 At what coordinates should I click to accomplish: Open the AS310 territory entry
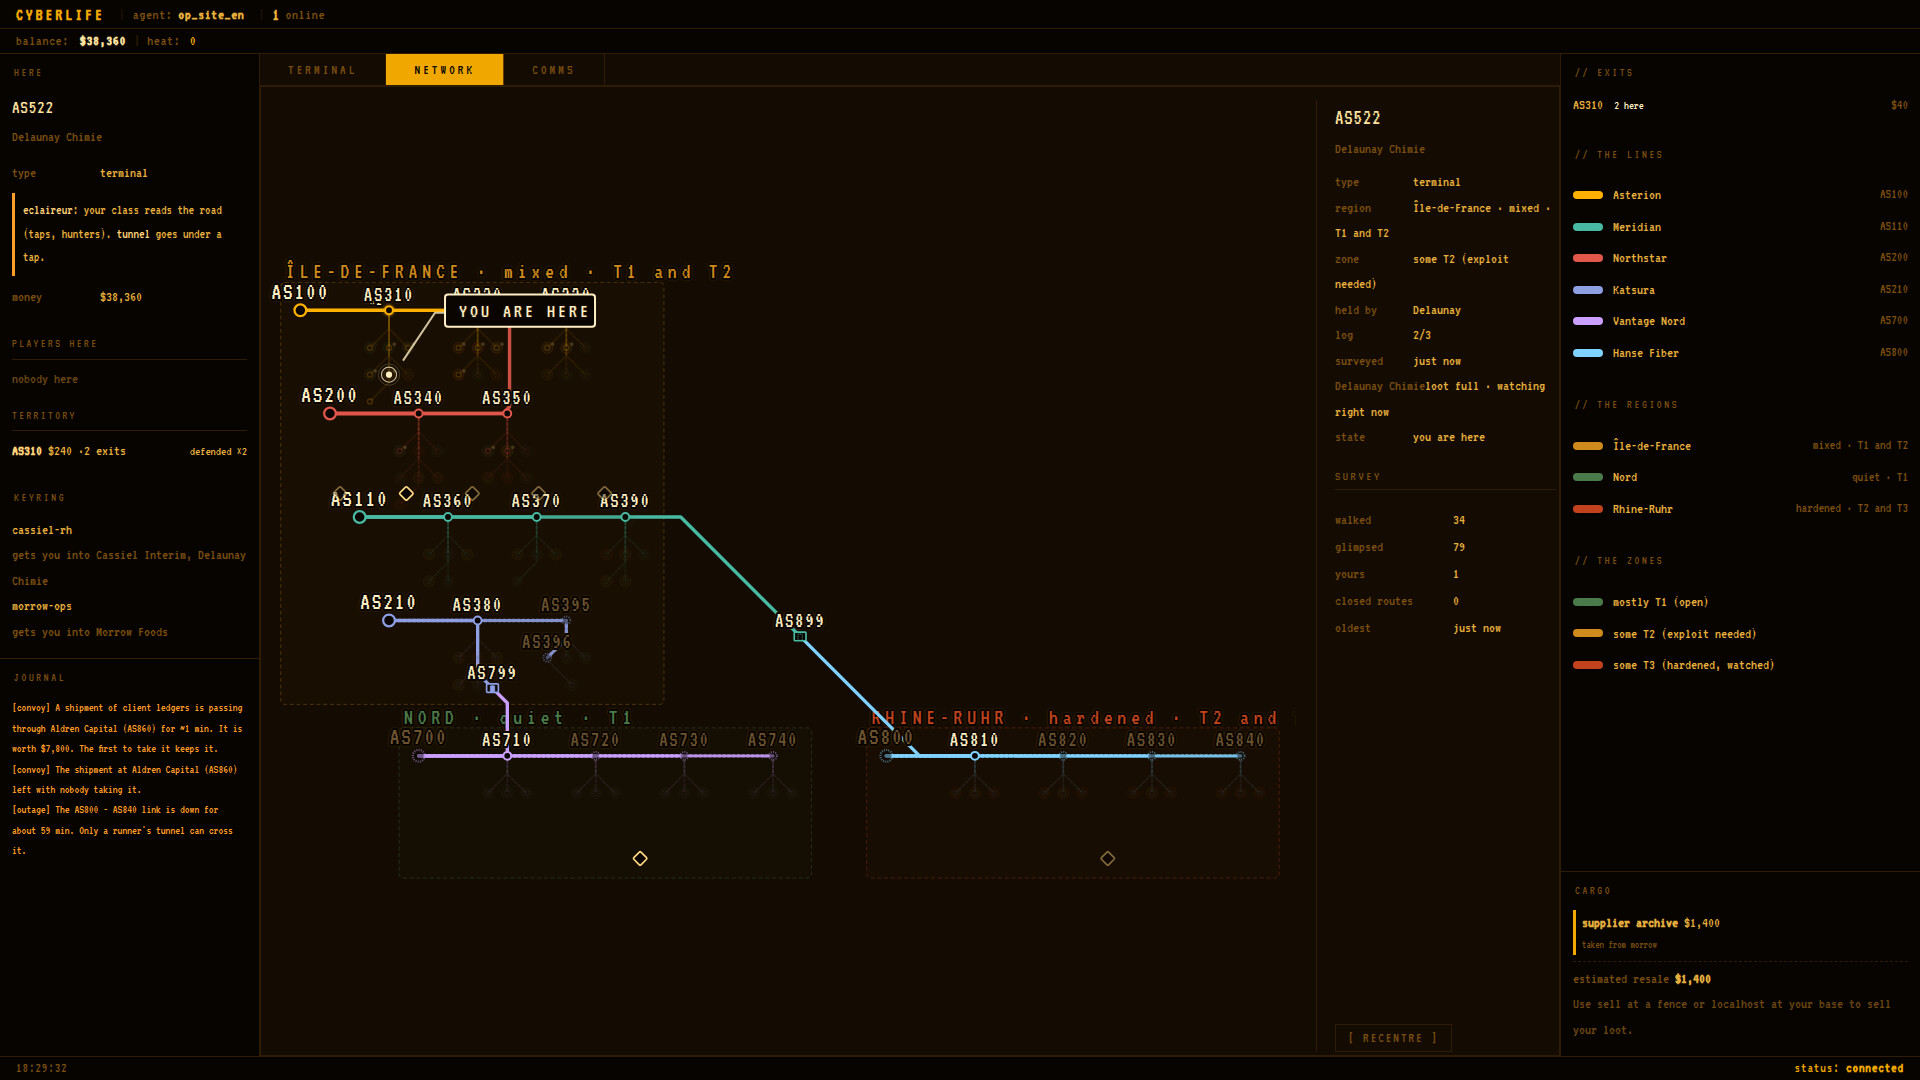(x=129, y=451)
